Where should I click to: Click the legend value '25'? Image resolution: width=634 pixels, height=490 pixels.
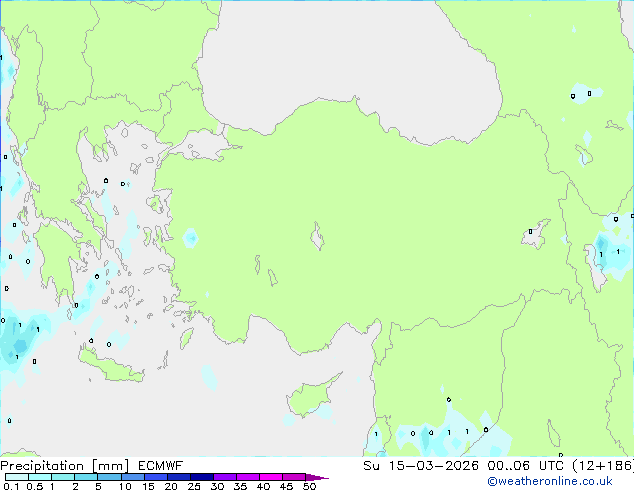pyautogui.click(x=194, y=486)
